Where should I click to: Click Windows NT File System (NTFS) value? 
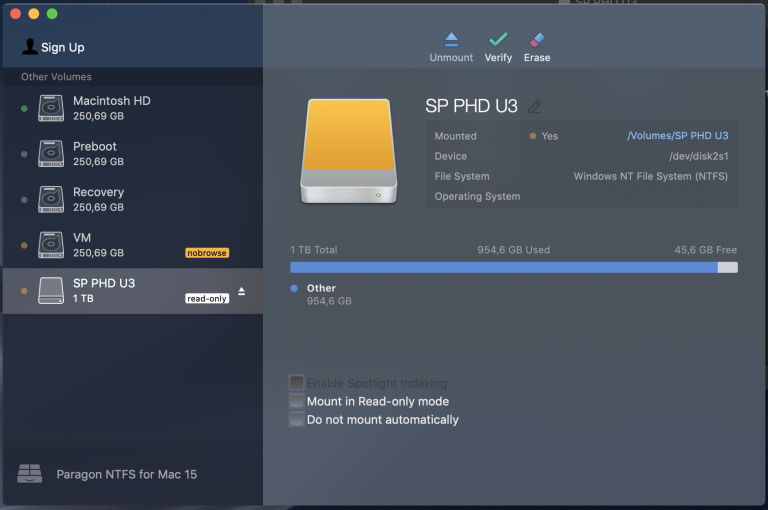pyautogui.click(x=650, y=176)
